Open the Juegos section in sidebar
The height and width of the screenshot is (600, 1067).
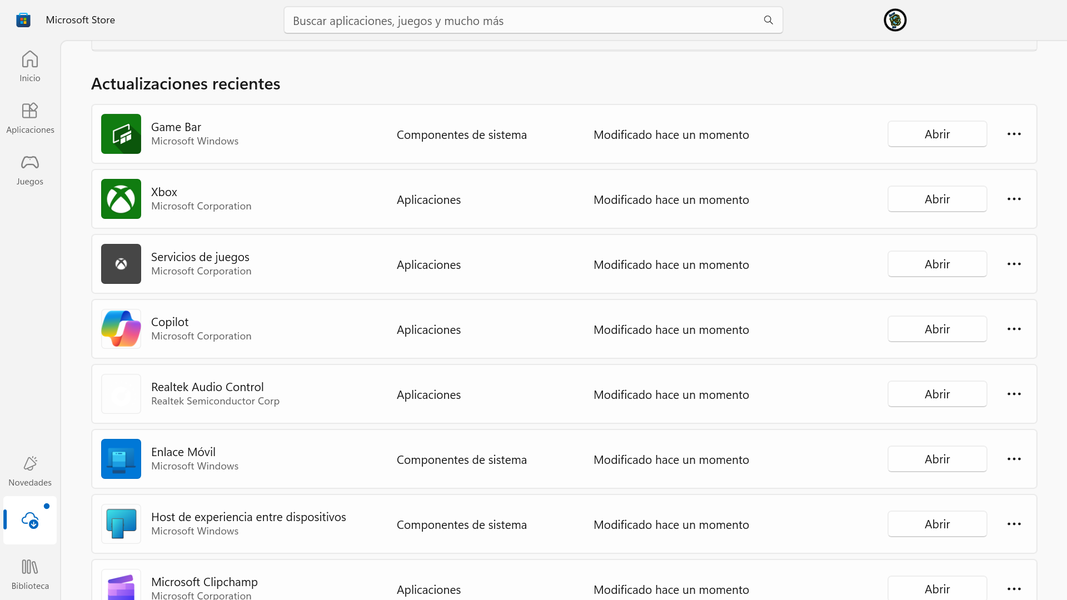click(30, 170)
